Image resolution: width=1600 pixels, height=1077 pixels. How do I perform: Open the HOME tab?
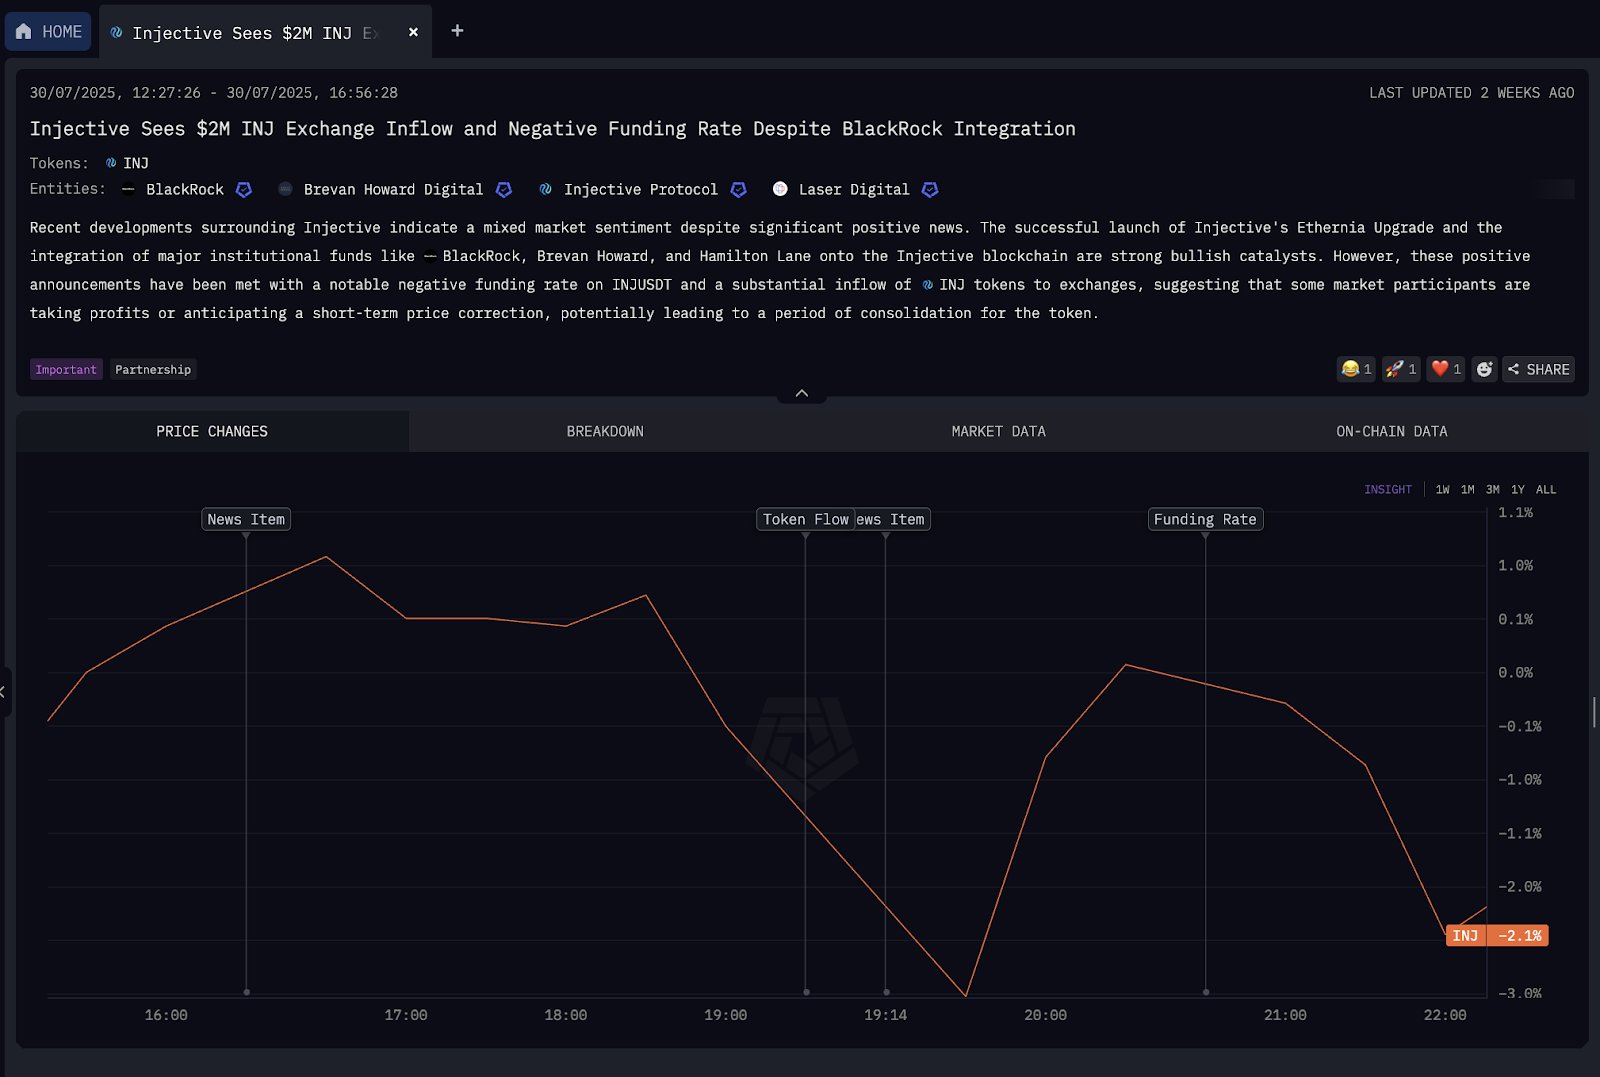point(48,32)
